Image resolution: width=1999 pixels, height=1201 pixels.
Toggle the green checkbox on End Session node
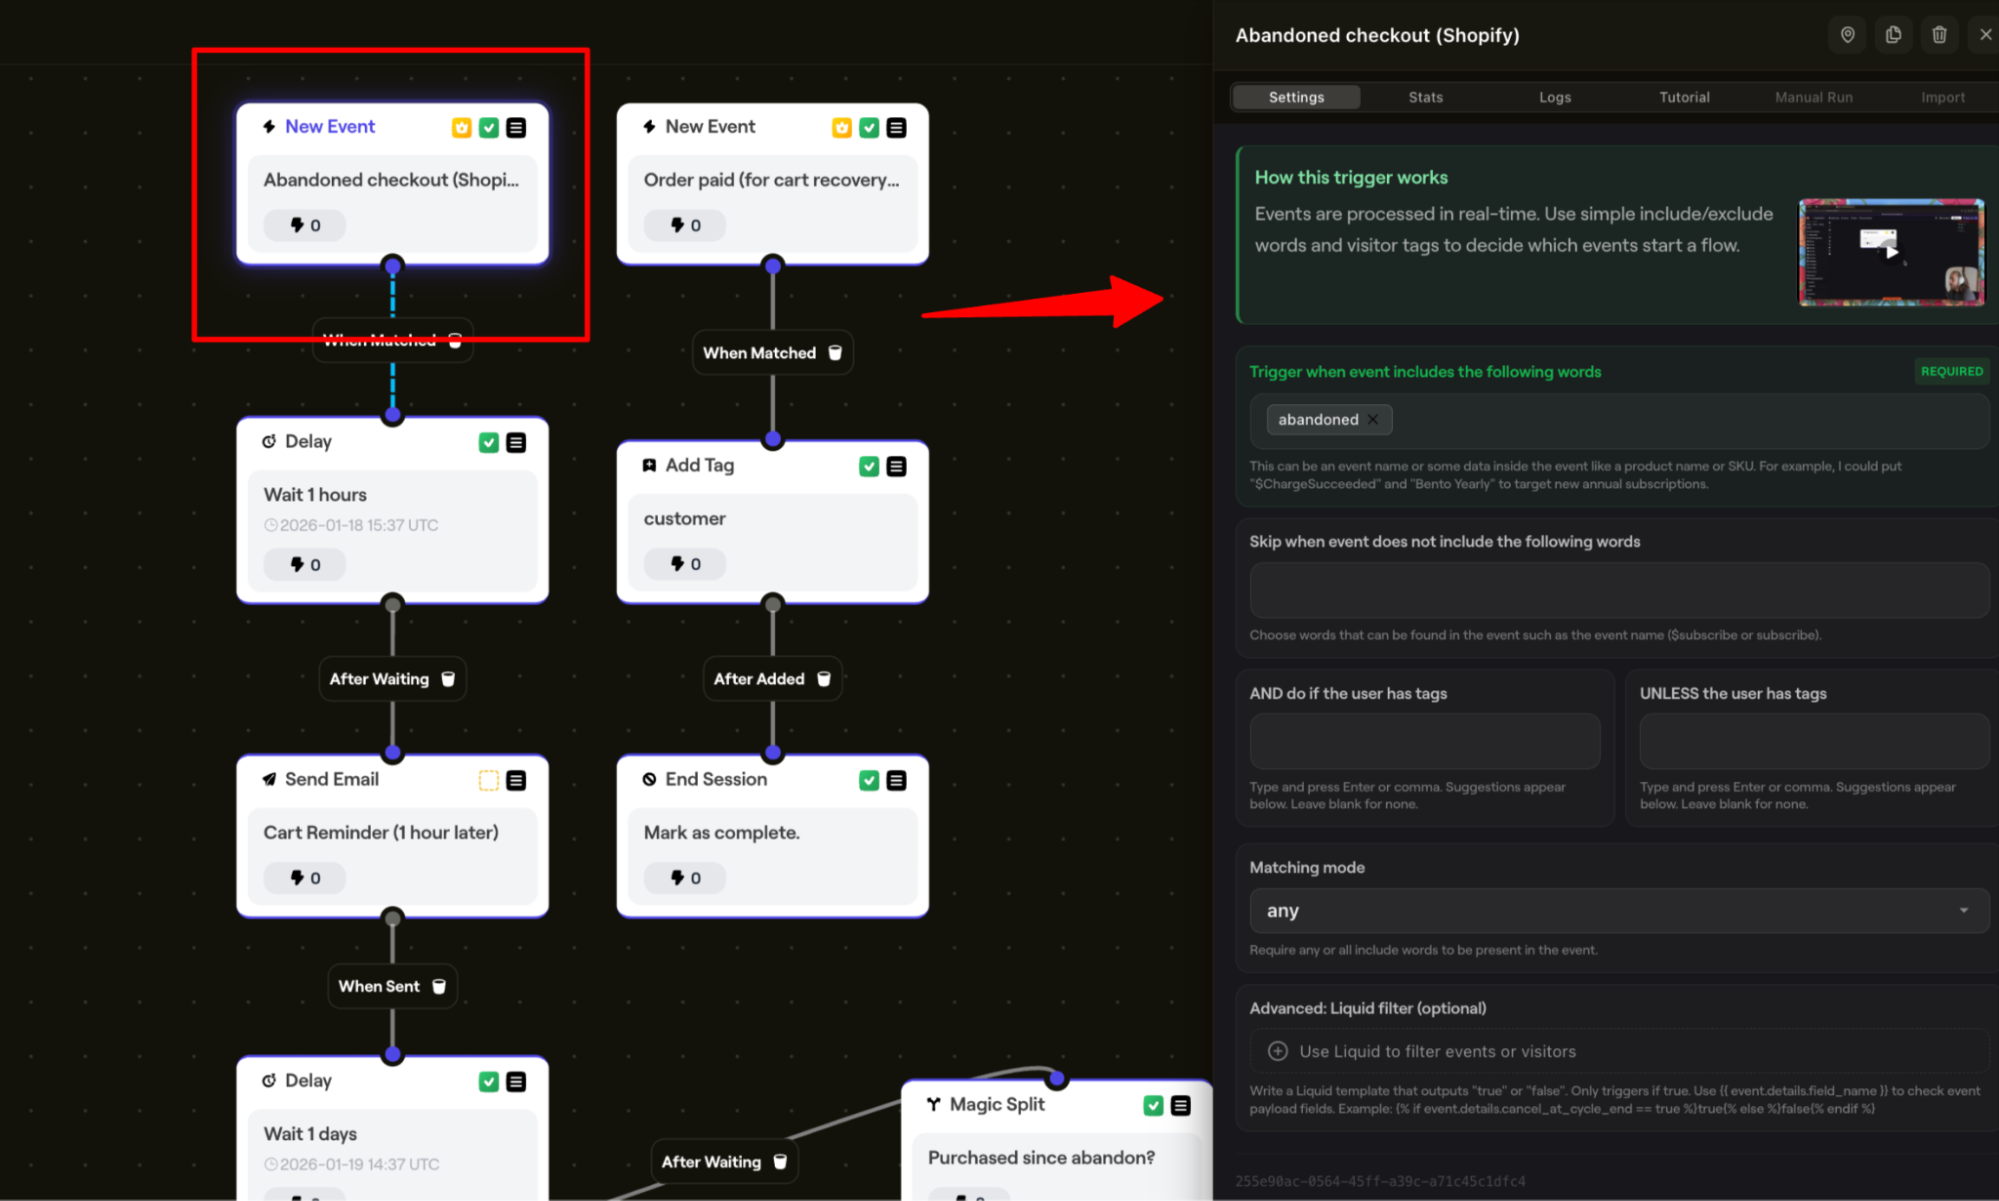(869, 780)
